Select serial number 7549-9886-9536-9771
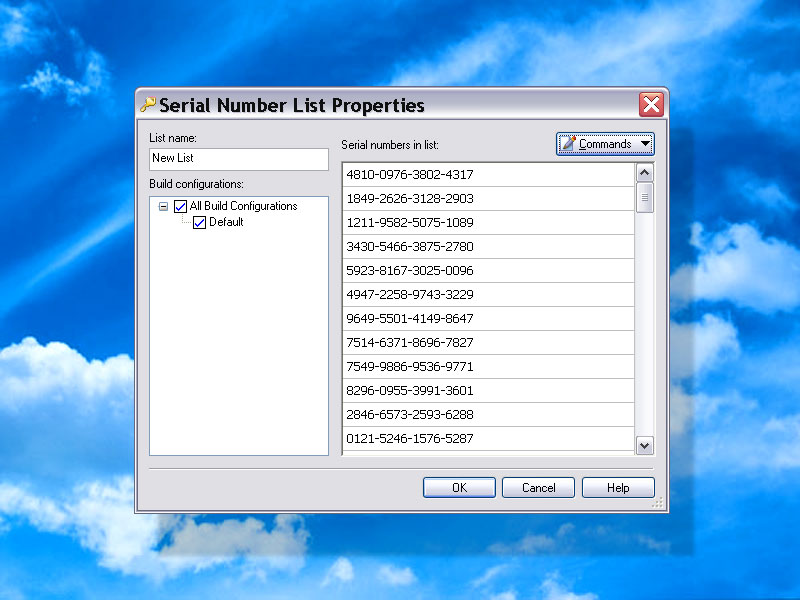Viewport: 800px width, 600px height. click(x=488, y=366)
